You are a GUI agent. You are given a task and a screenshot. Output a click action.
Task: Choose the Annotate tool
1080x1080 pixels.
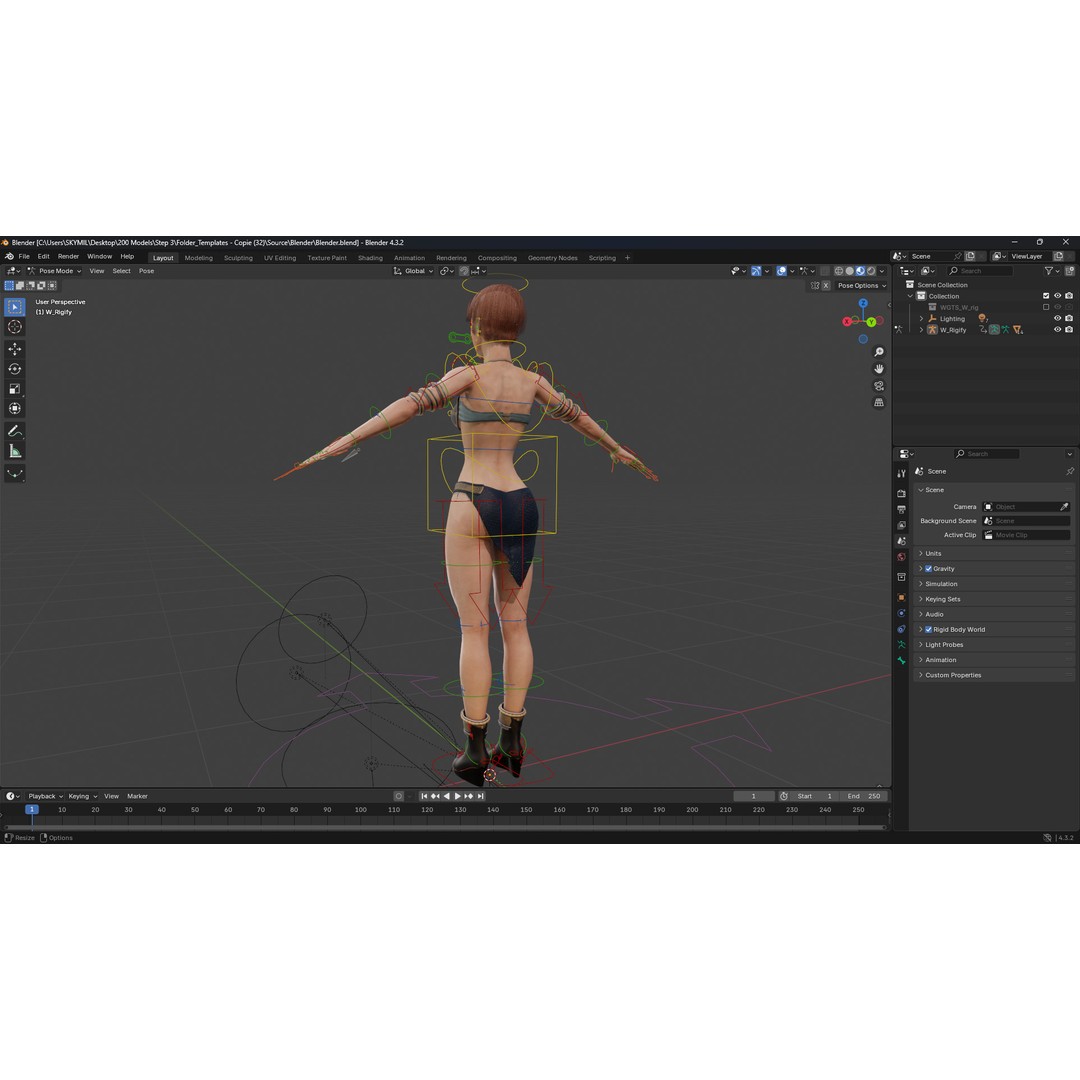[14, 431]
